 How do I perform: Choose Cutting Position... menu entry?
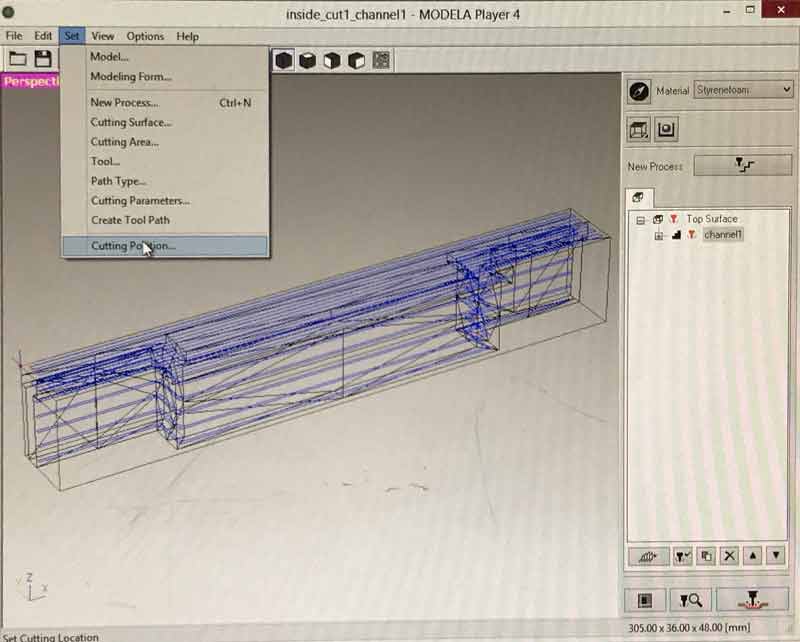click(165, 246)
